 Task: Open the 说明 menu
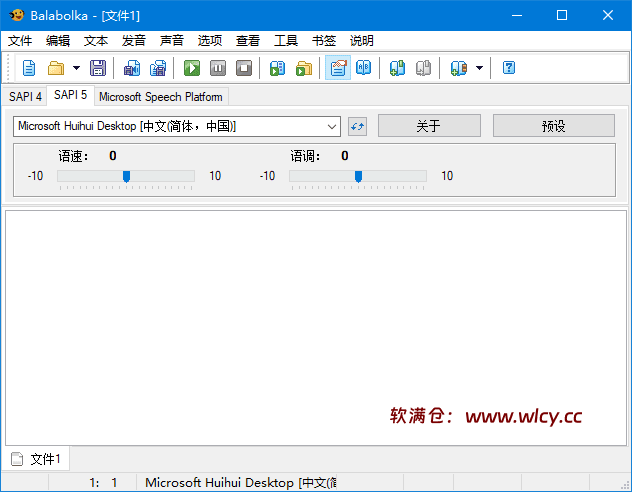pos(362,41)
